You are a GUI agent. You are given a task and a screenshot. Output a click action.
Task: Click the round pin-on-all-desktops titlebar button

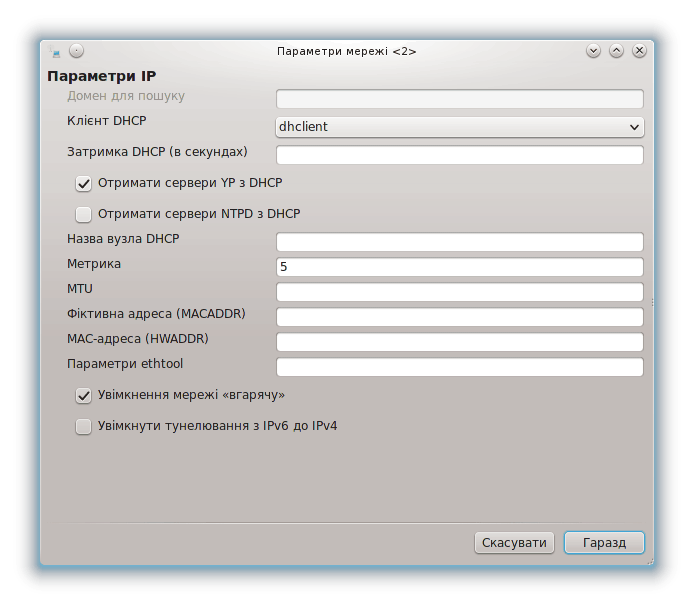pos(77,51)
